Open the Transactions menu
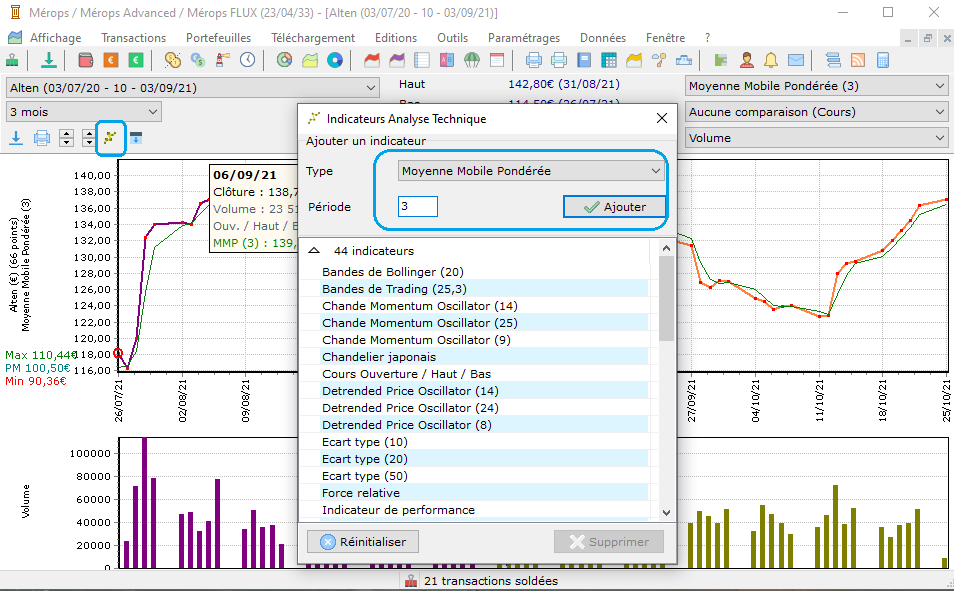The width and height of the screenshot is (954, 592). (x=133, y=38)
